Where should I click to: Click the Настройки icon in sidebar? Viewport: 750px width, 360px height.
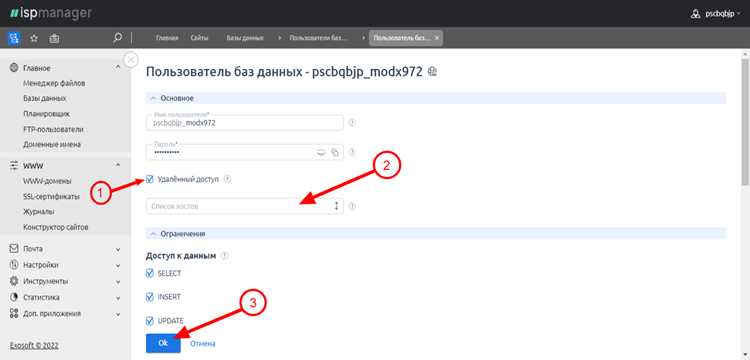[x=14, y=264]
